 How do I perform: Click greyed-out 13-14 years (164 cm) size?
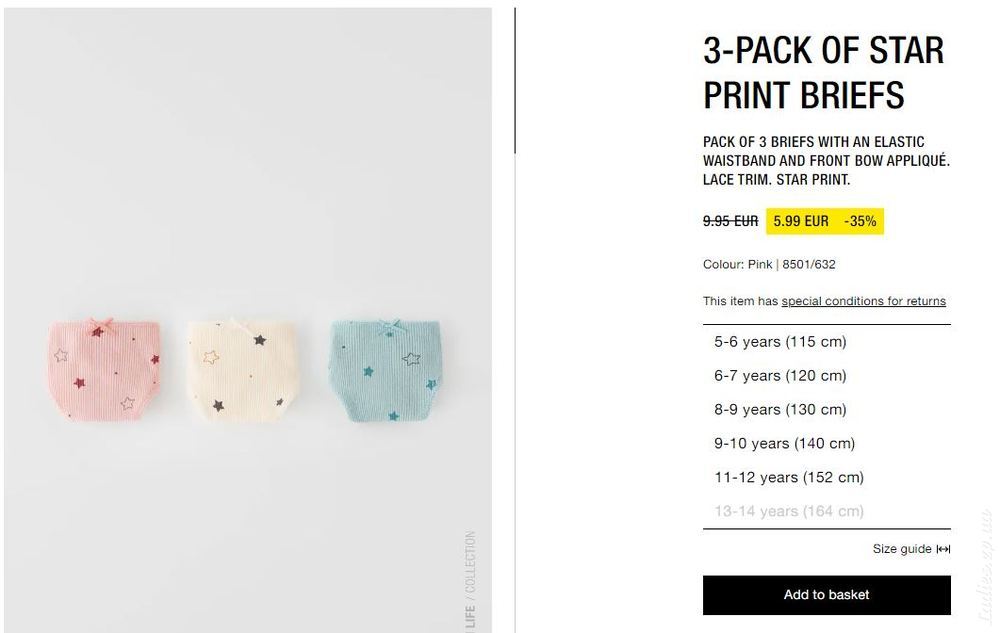(x=827, y=511)
